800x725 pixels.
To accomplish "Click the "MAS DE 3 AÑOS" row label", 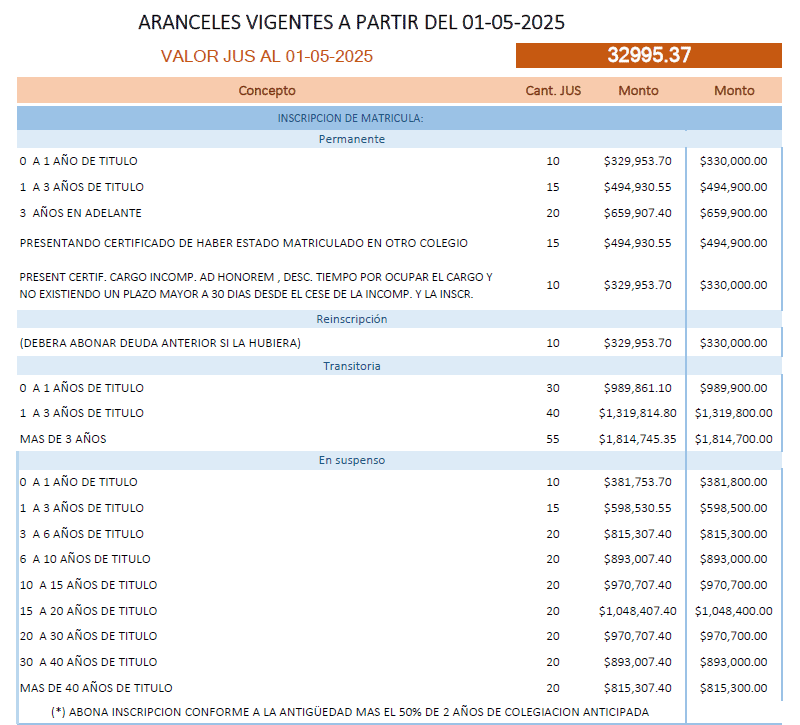I will pos(63,439).
